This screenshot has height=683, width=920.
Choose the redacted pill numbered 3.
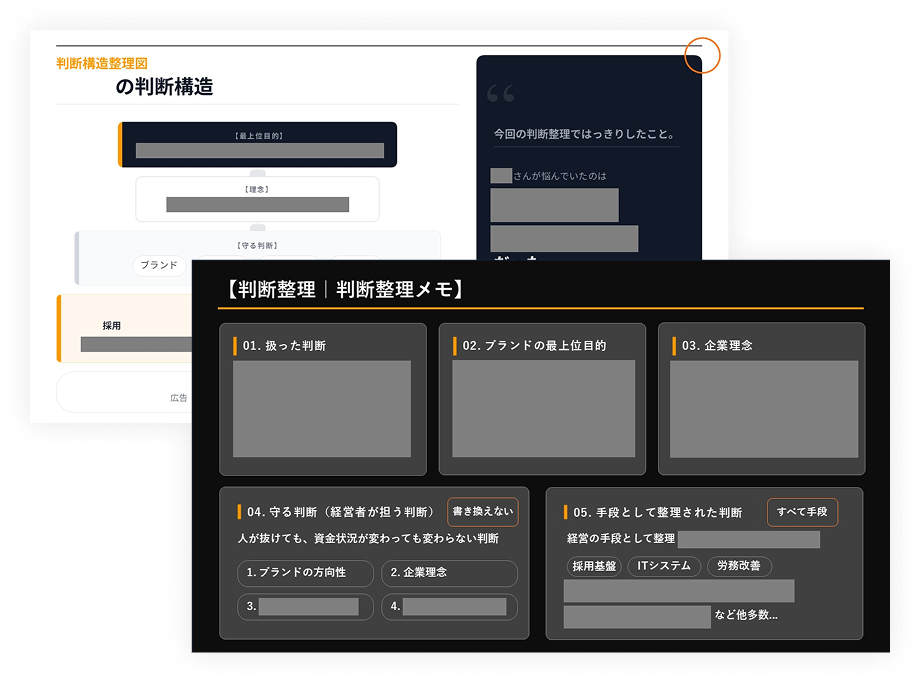(x=305, y=607)
